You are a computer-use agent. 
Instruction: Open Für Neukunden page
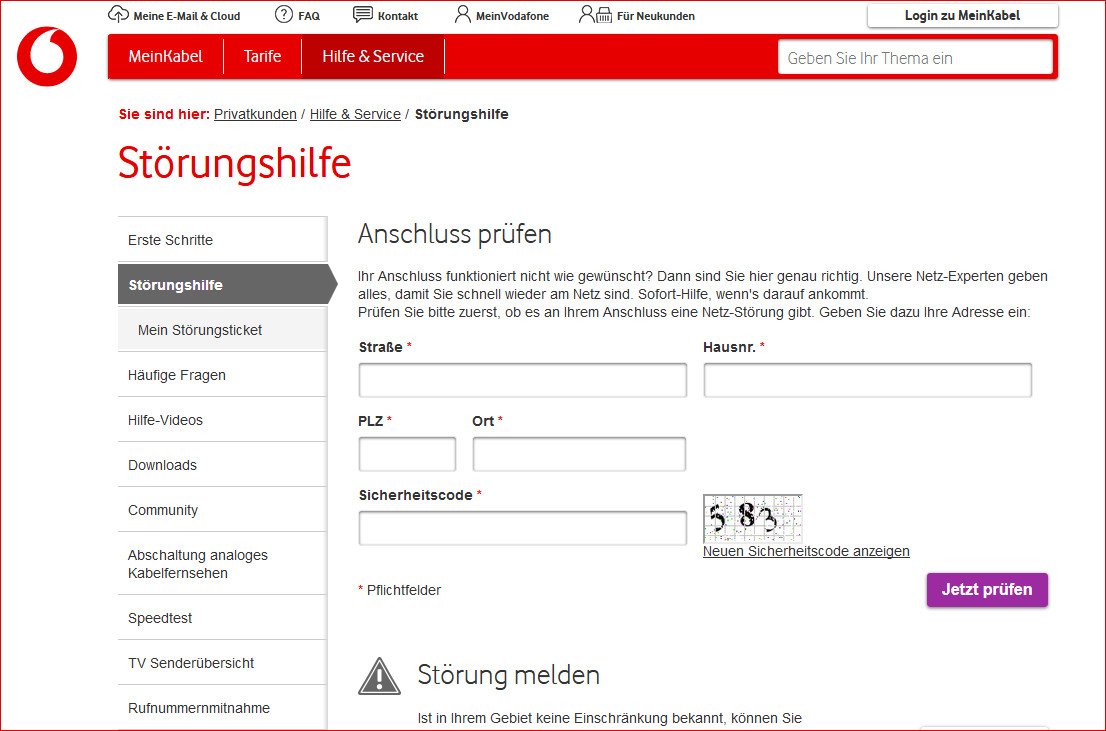(656, 16)
